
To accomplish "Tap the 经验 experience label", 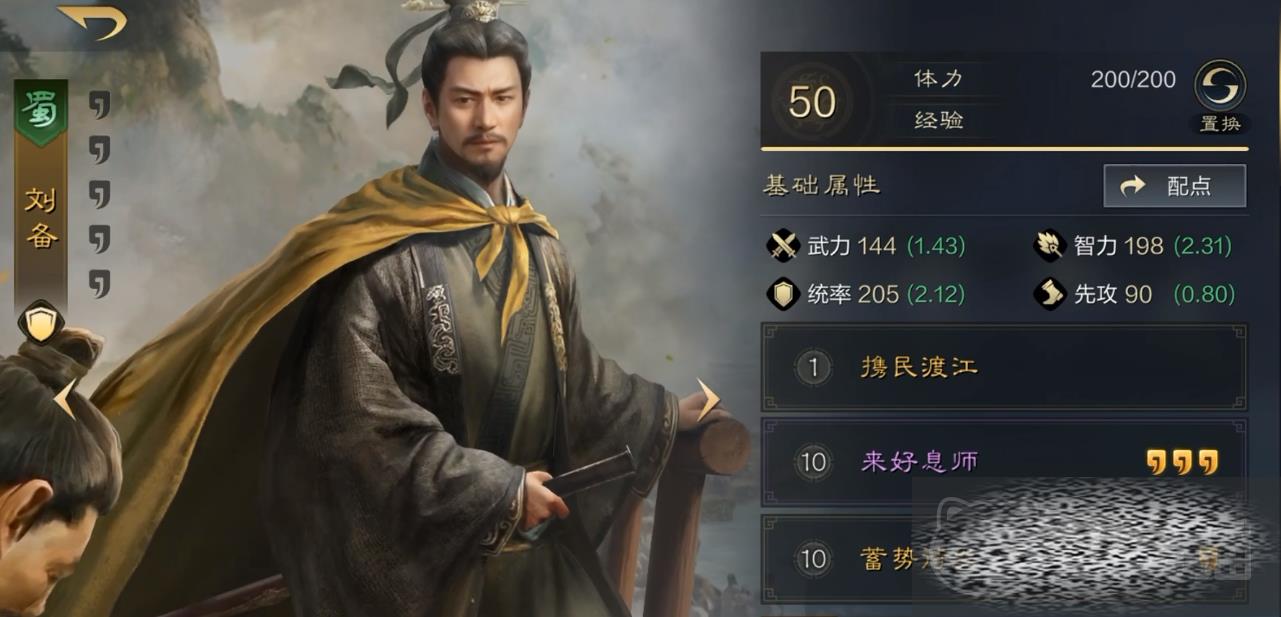I will (938, 121).
